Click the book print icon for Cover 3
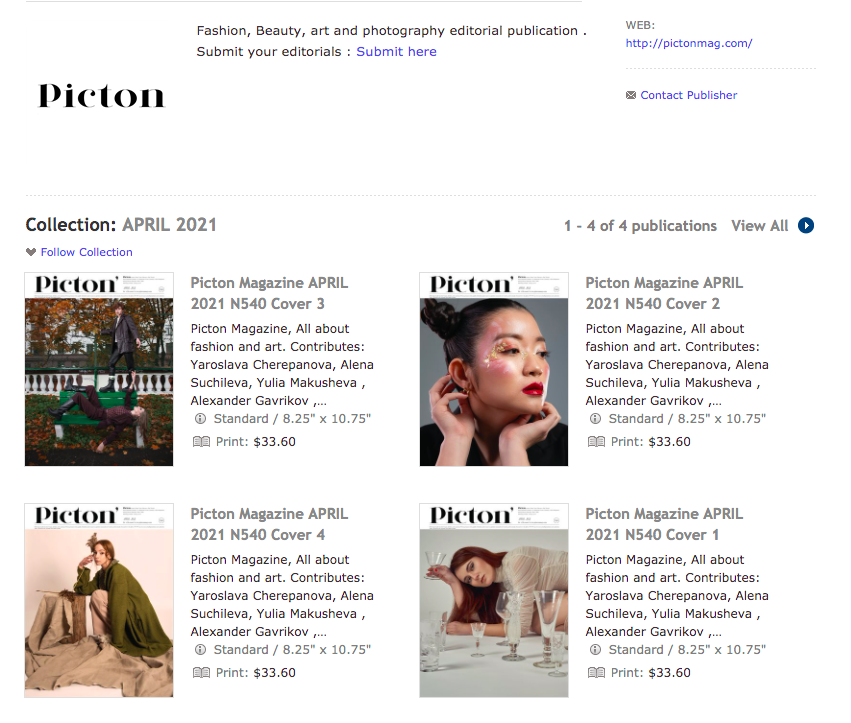851x723 pixels. tap(201, 441)
